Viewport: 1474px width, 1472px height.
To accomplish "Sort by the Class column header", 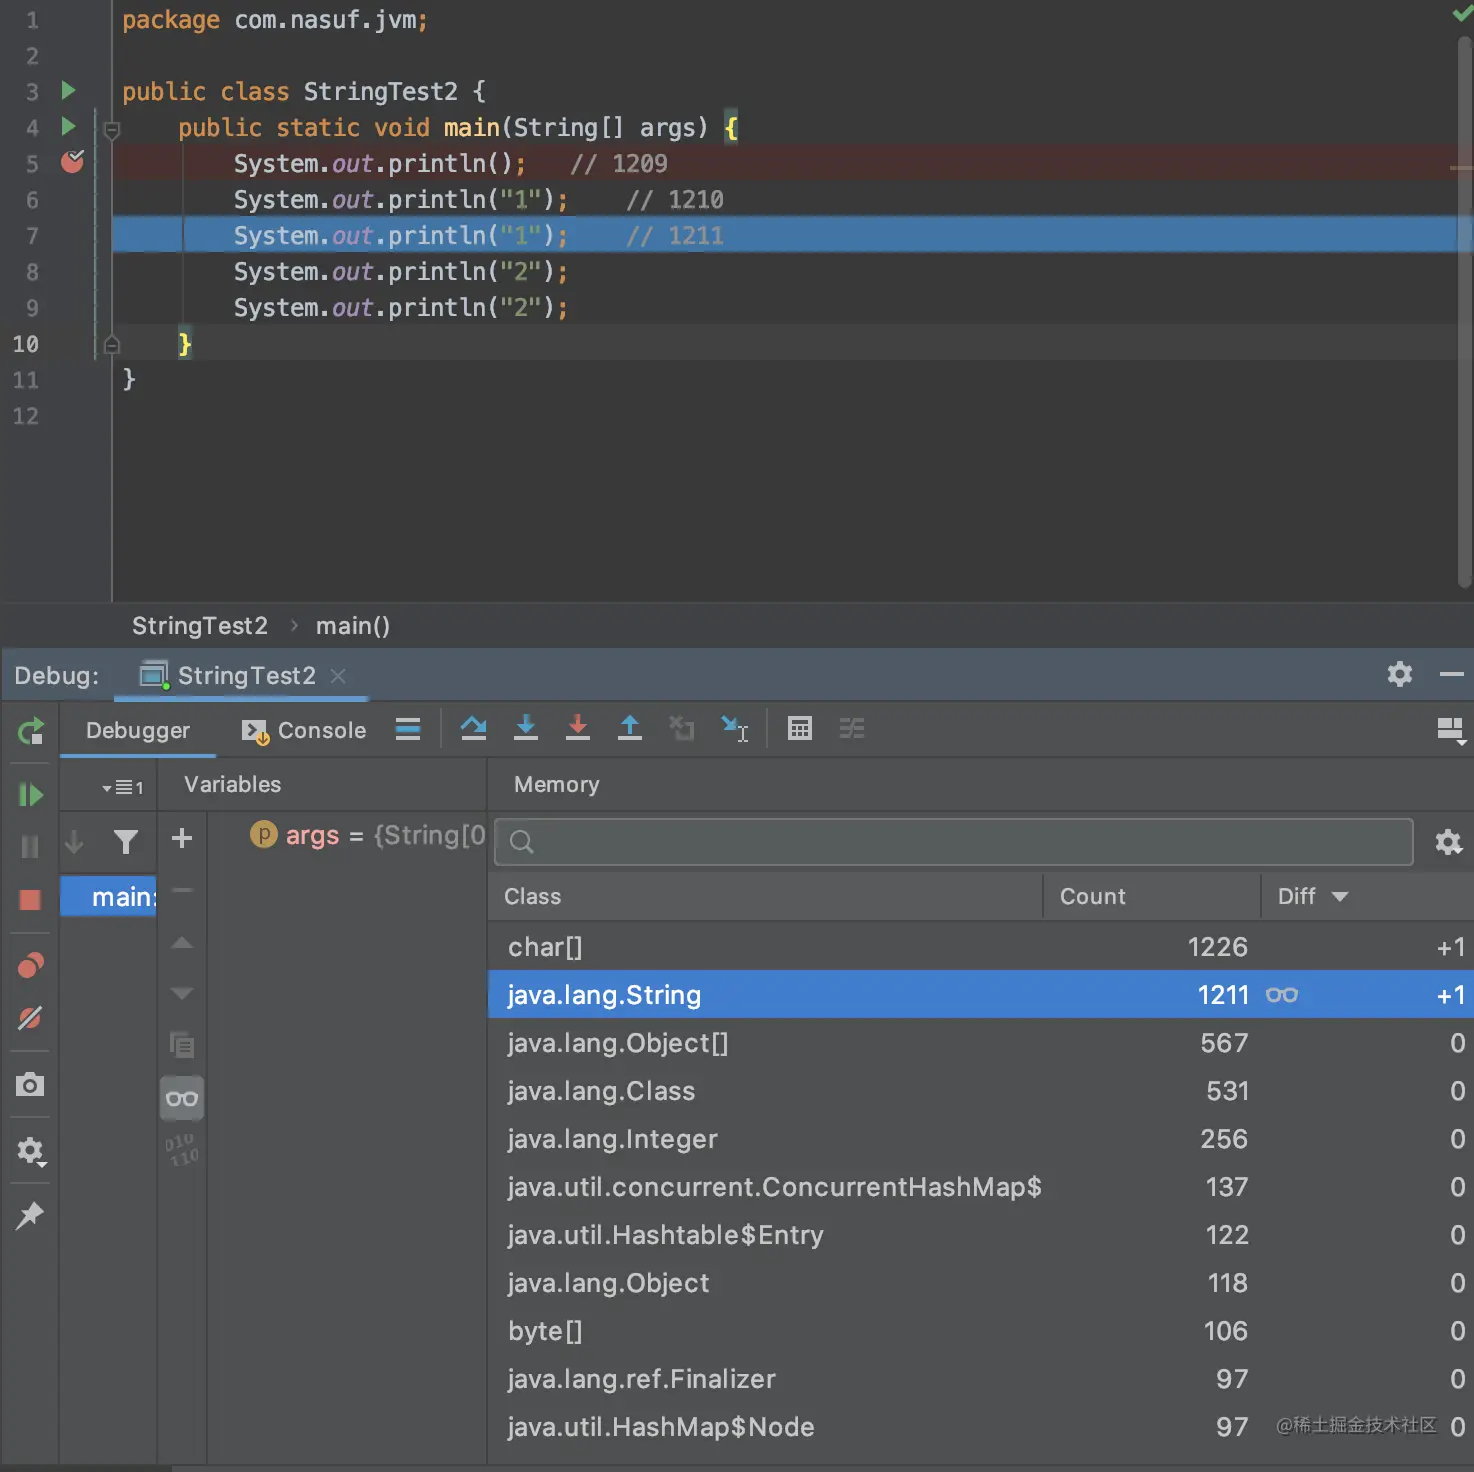I will 766,897.
